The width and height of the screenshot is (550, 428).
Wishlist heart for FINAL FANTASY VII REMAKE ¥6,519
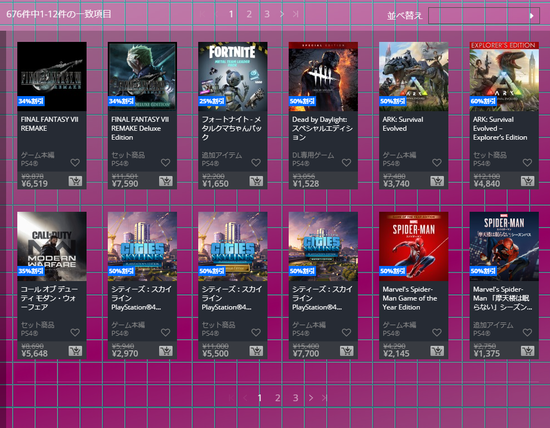[75, 162]
